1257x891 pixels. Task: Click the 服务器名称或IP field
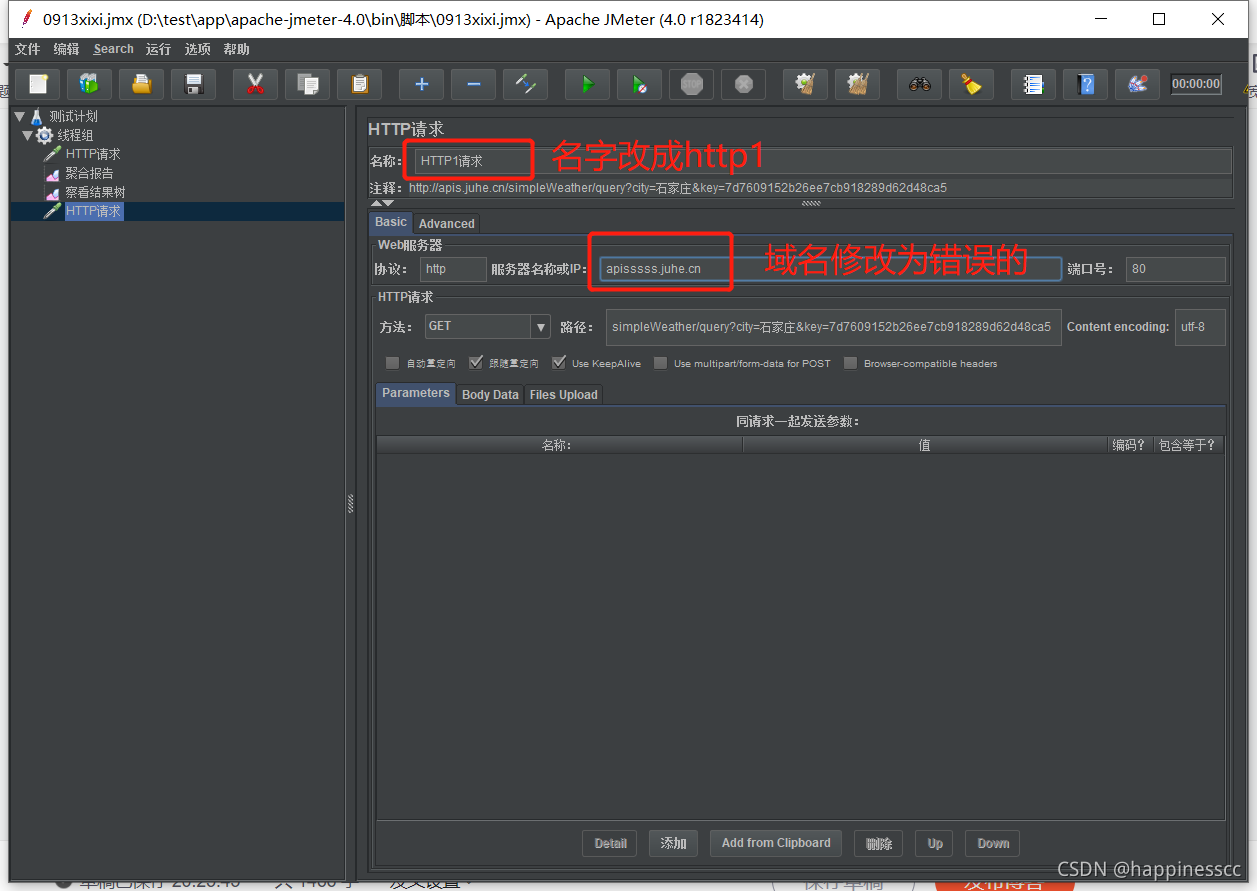[830, 269]
